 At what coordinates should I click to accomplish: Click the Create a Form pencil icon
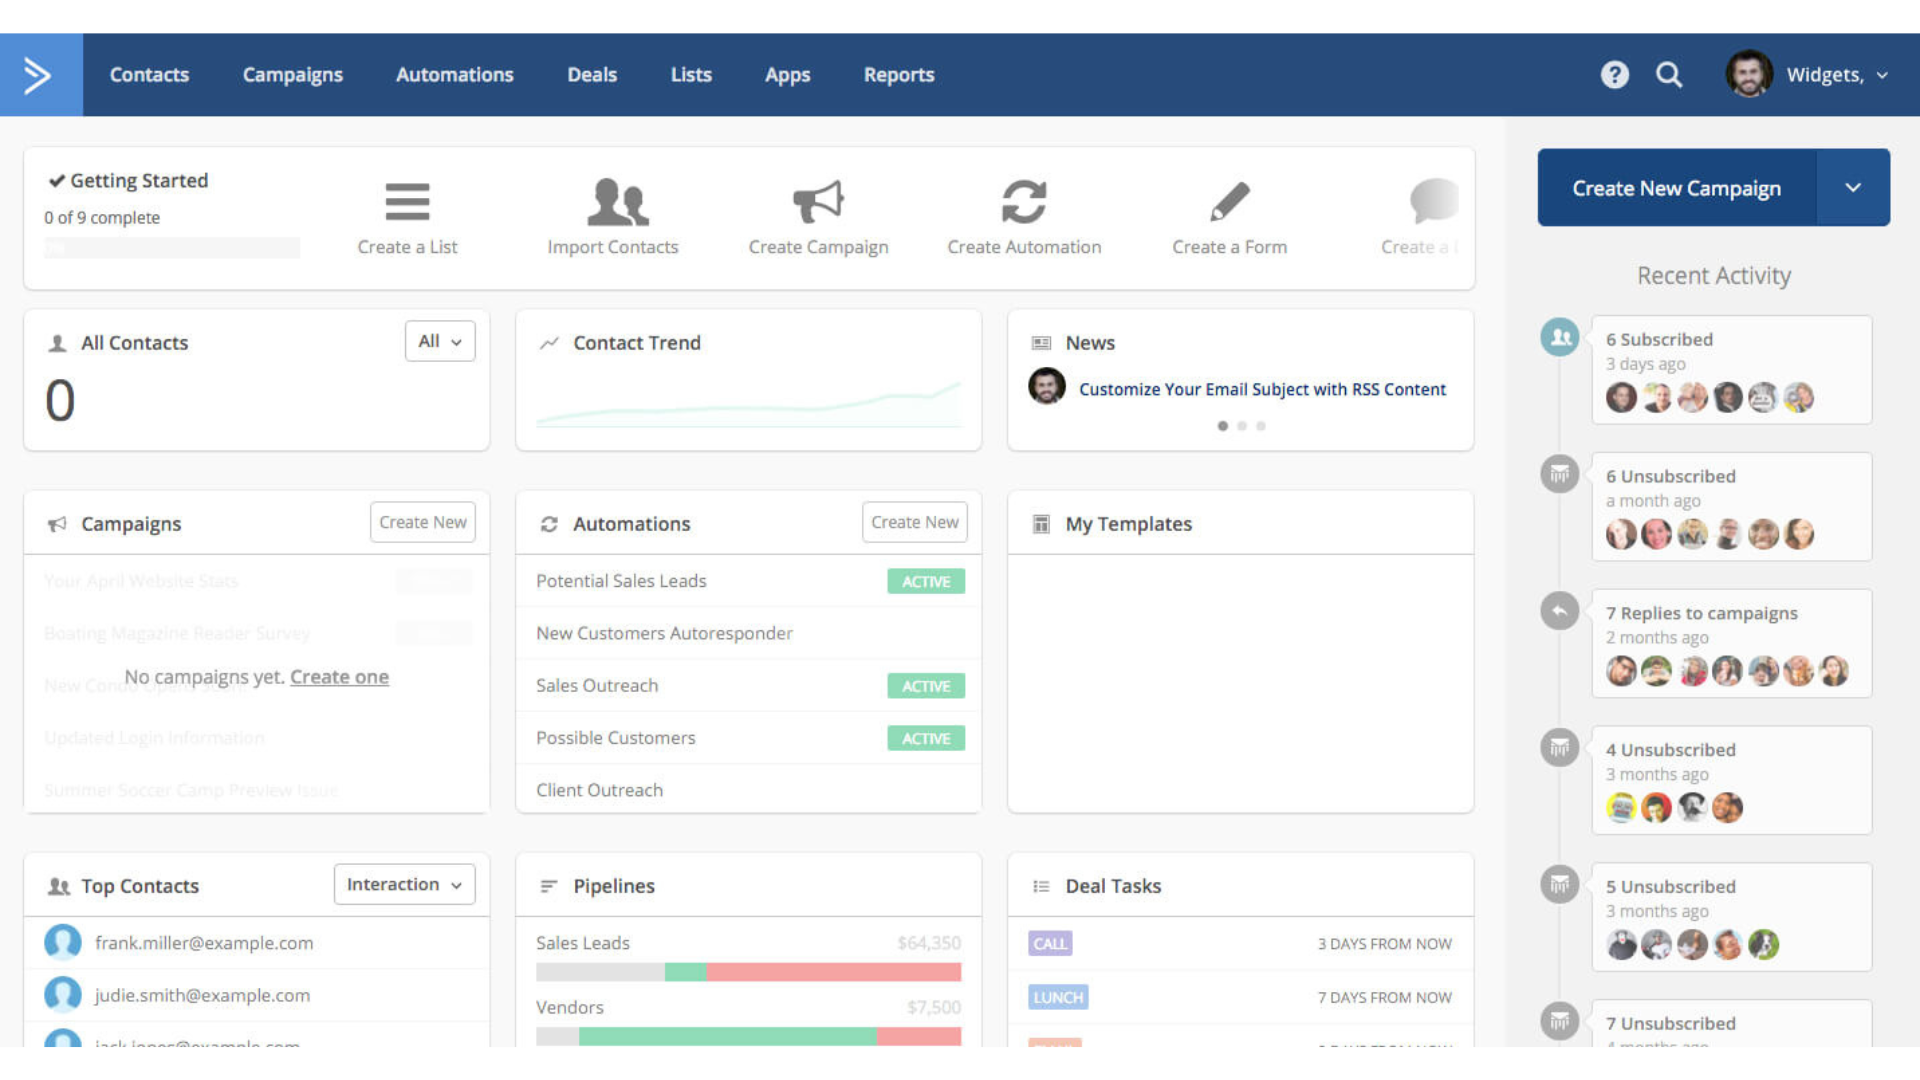1229,203
